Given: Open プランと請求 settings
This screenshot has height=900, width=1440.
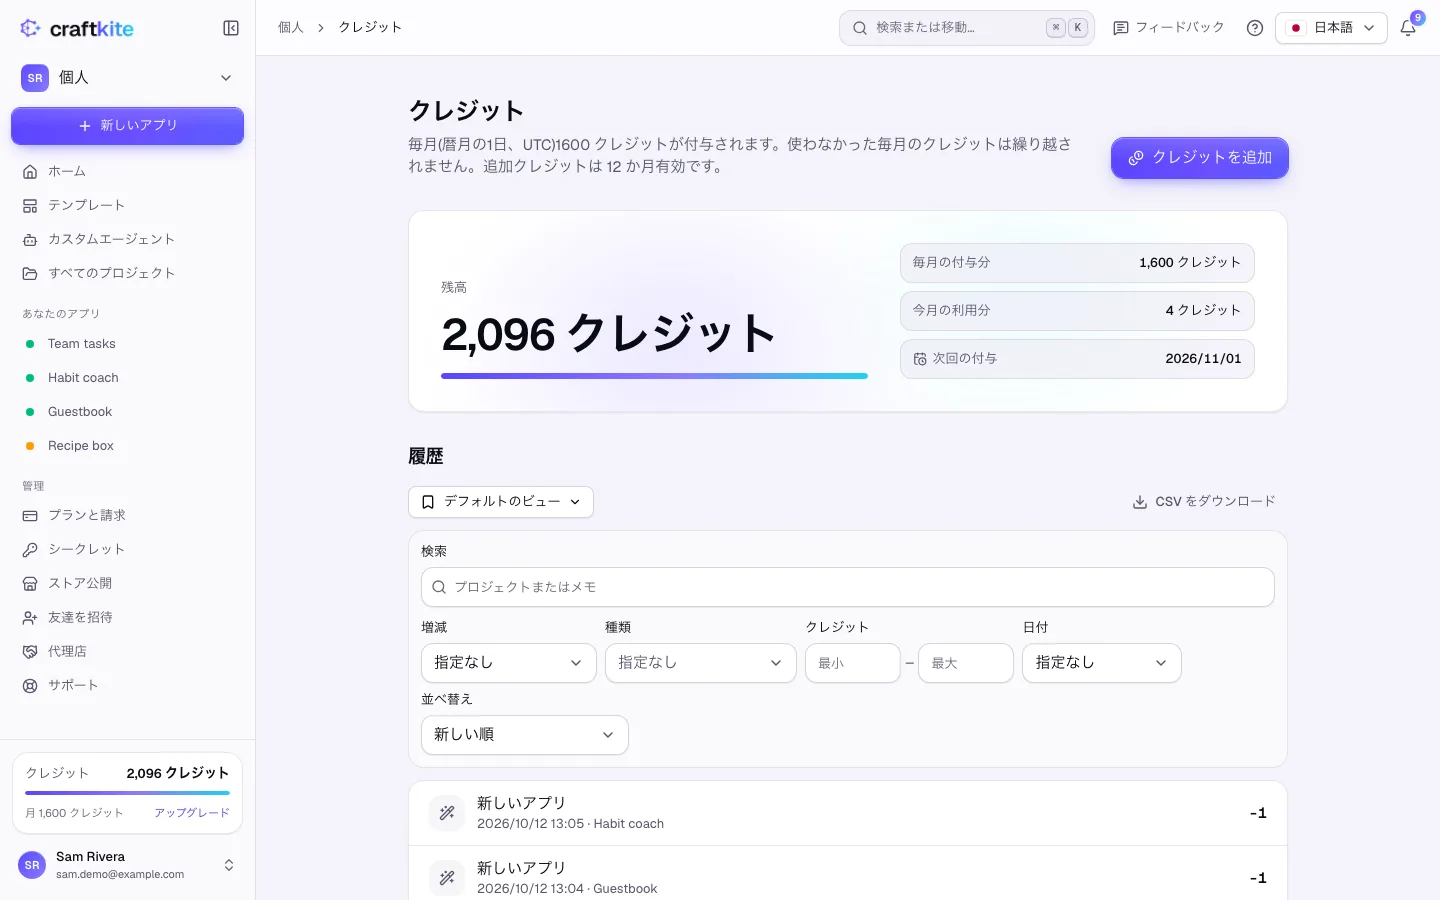Looking at the screenshot, I should [x=127, y=515].
